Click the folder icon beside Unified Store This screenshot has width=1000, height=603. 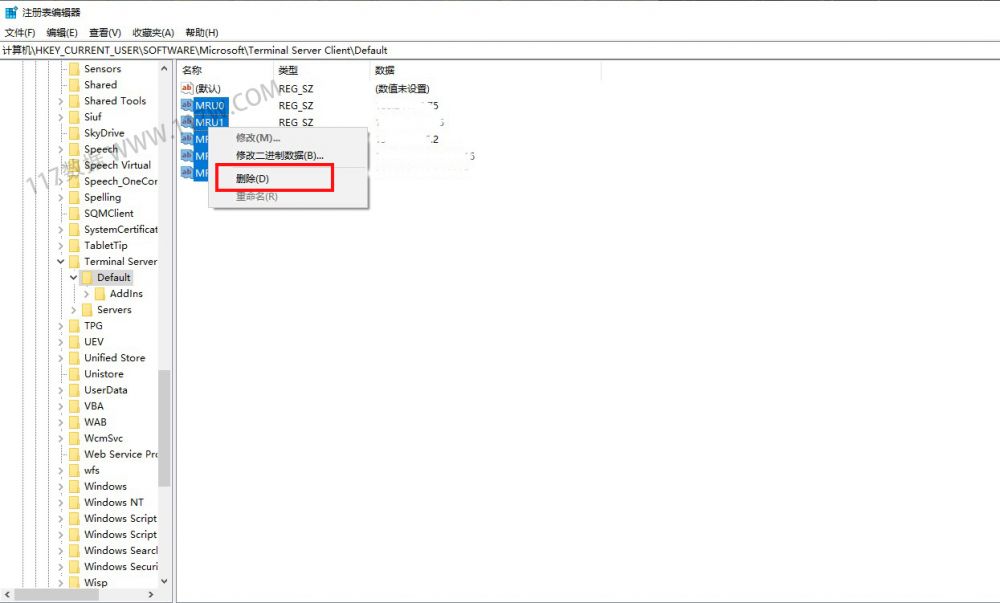(74, 358)
